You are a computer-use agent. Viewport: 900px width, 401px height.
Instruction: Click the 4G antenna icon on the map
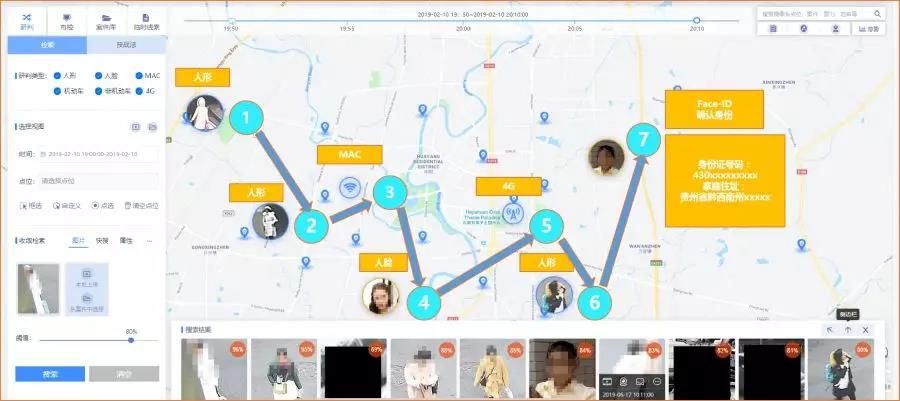coord(514,212)
